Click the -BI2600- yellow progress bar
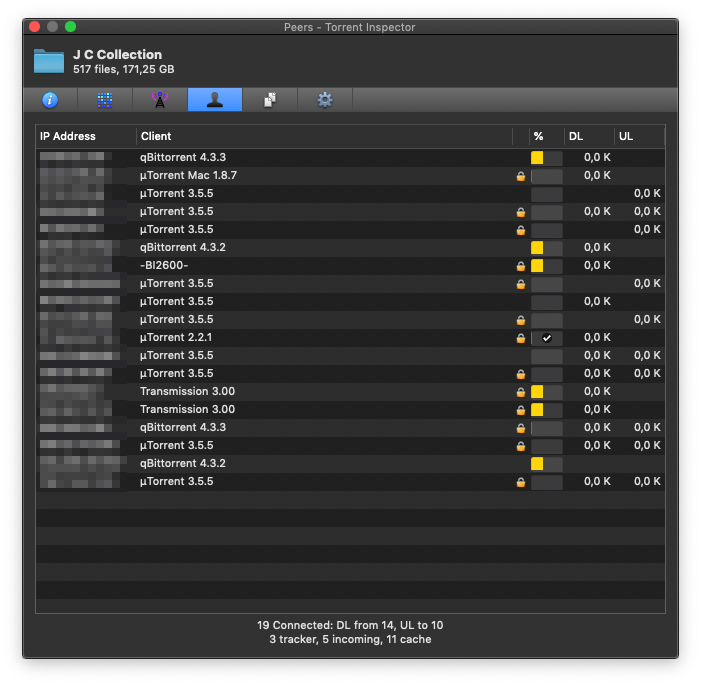 [x=538, y=266]
